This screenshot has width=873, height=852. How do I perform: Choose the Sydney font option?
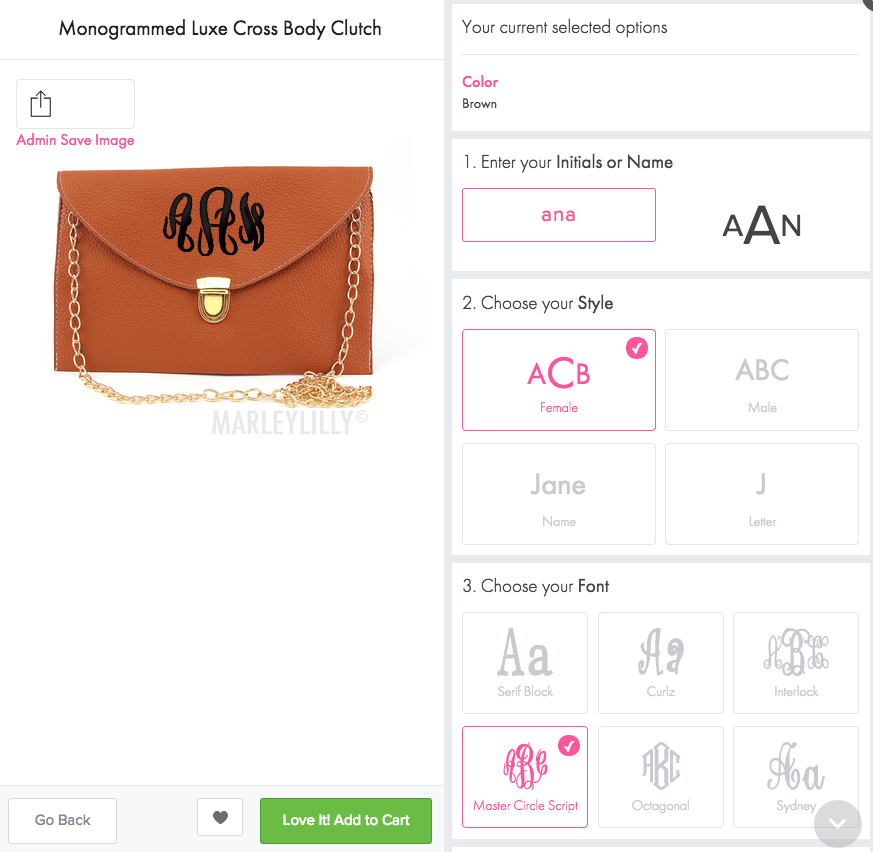click(x=796, y=776)
